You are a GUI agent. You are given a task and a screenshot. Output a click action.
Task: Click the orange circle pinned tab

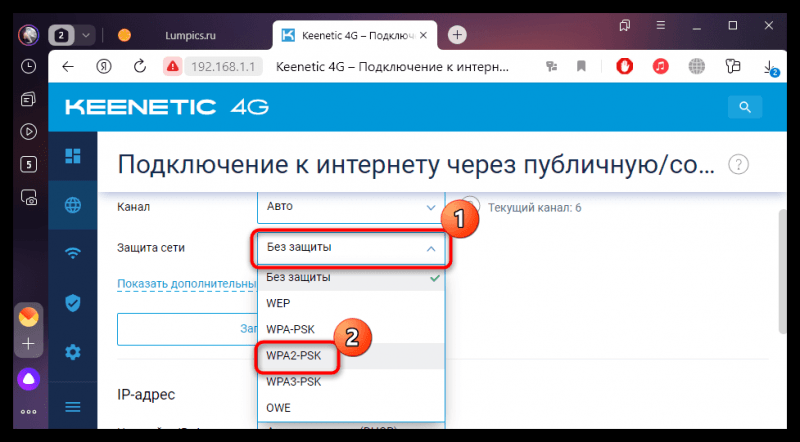tap(124, 35)
